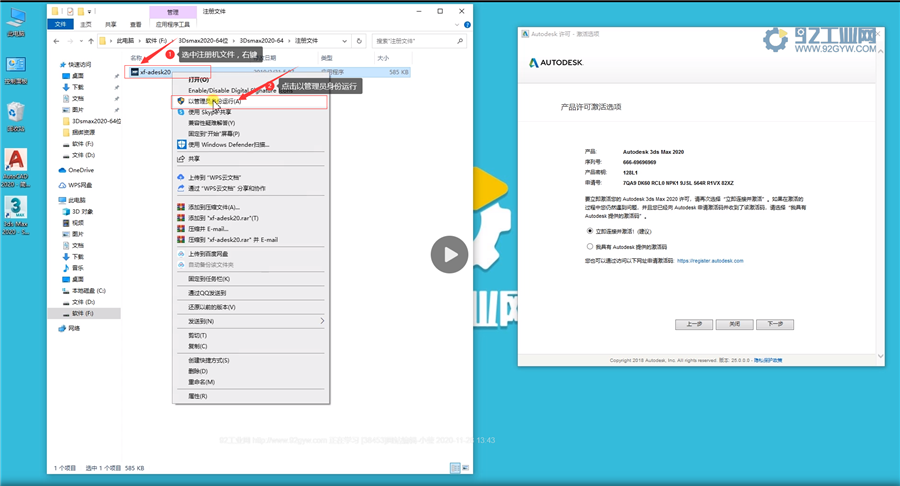Click 此电脑 in address breadcrumb
The width and height of the screenshot is (900, 486).
125,41
